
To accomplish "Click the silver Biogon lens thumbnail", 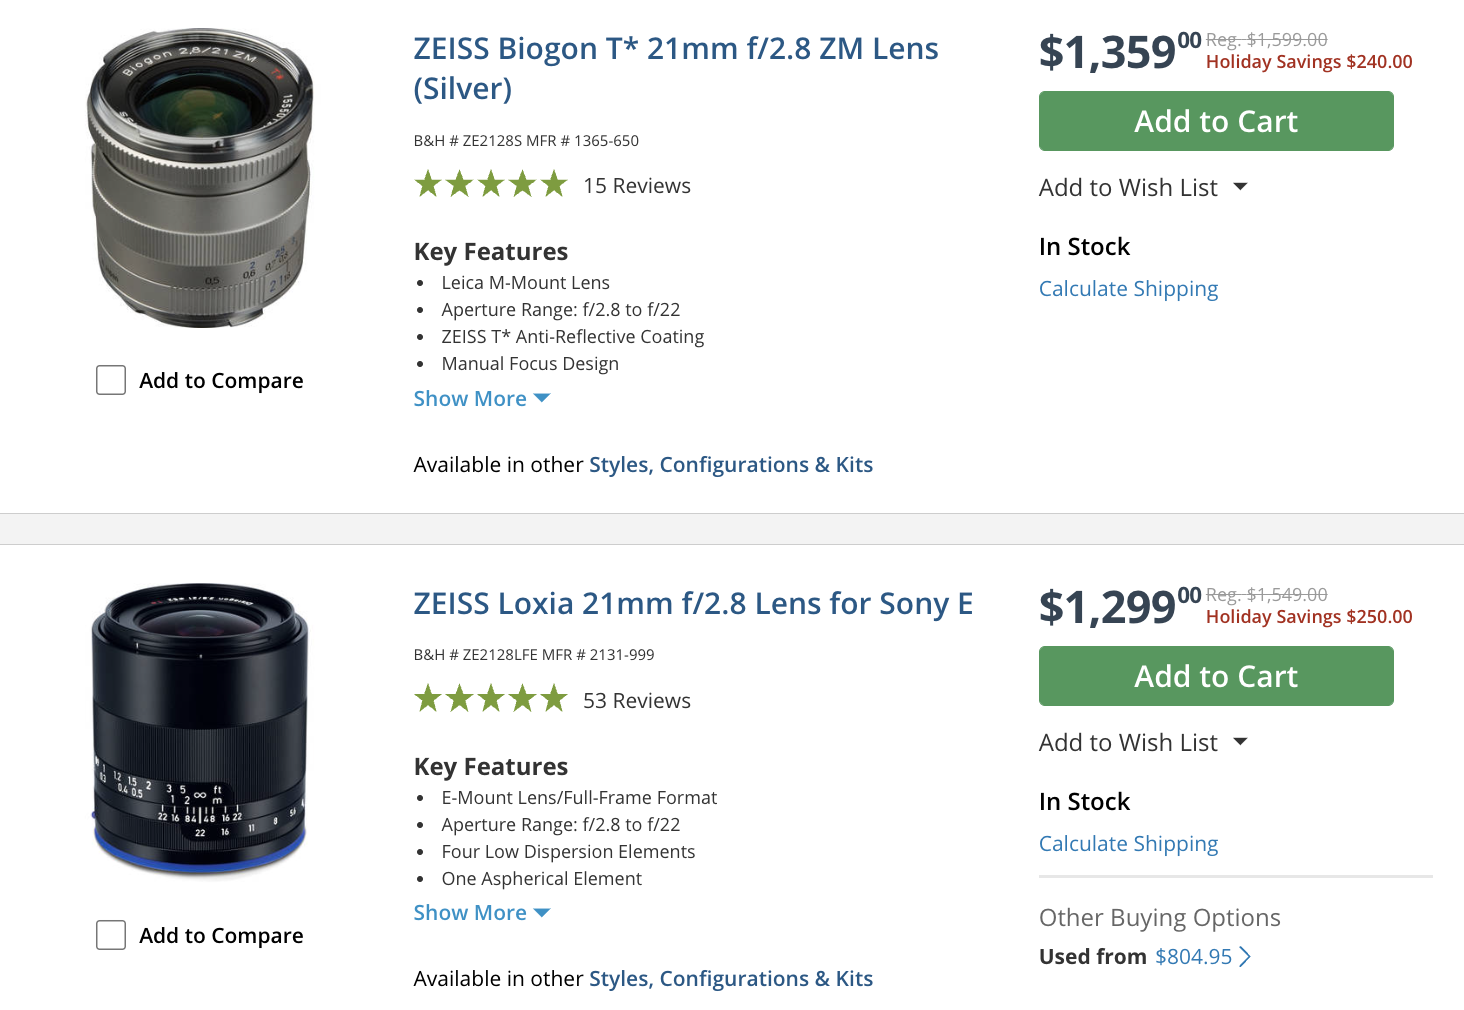I will click(x=201, y=178).
